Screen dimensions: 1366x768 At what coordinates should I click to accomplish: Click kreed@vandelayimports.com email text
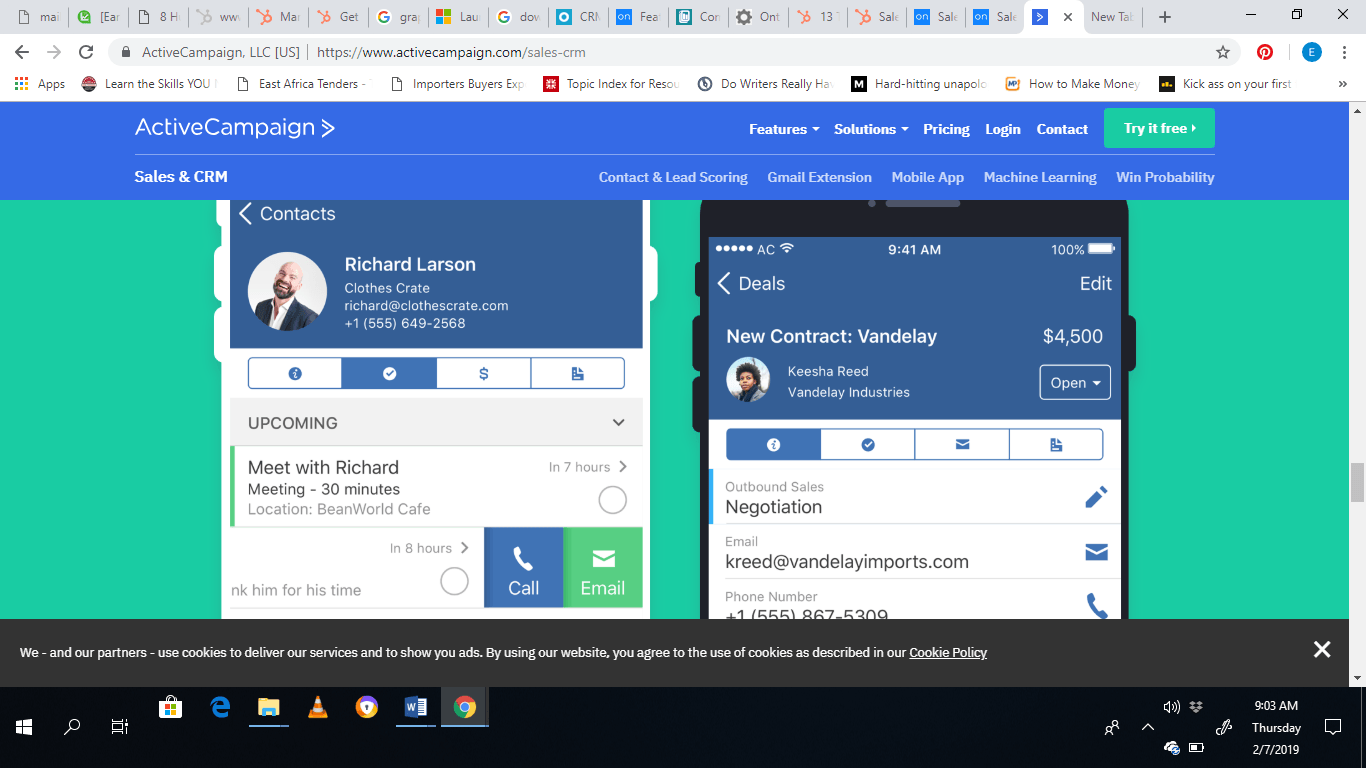[847, 562]
